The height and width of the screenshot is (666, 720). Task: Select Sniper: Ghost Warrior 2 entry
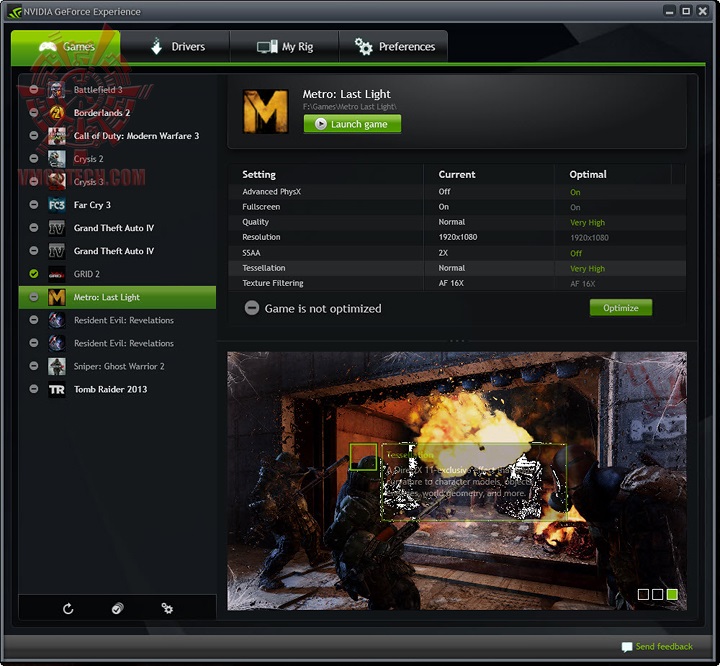click(x=119, y=367)
